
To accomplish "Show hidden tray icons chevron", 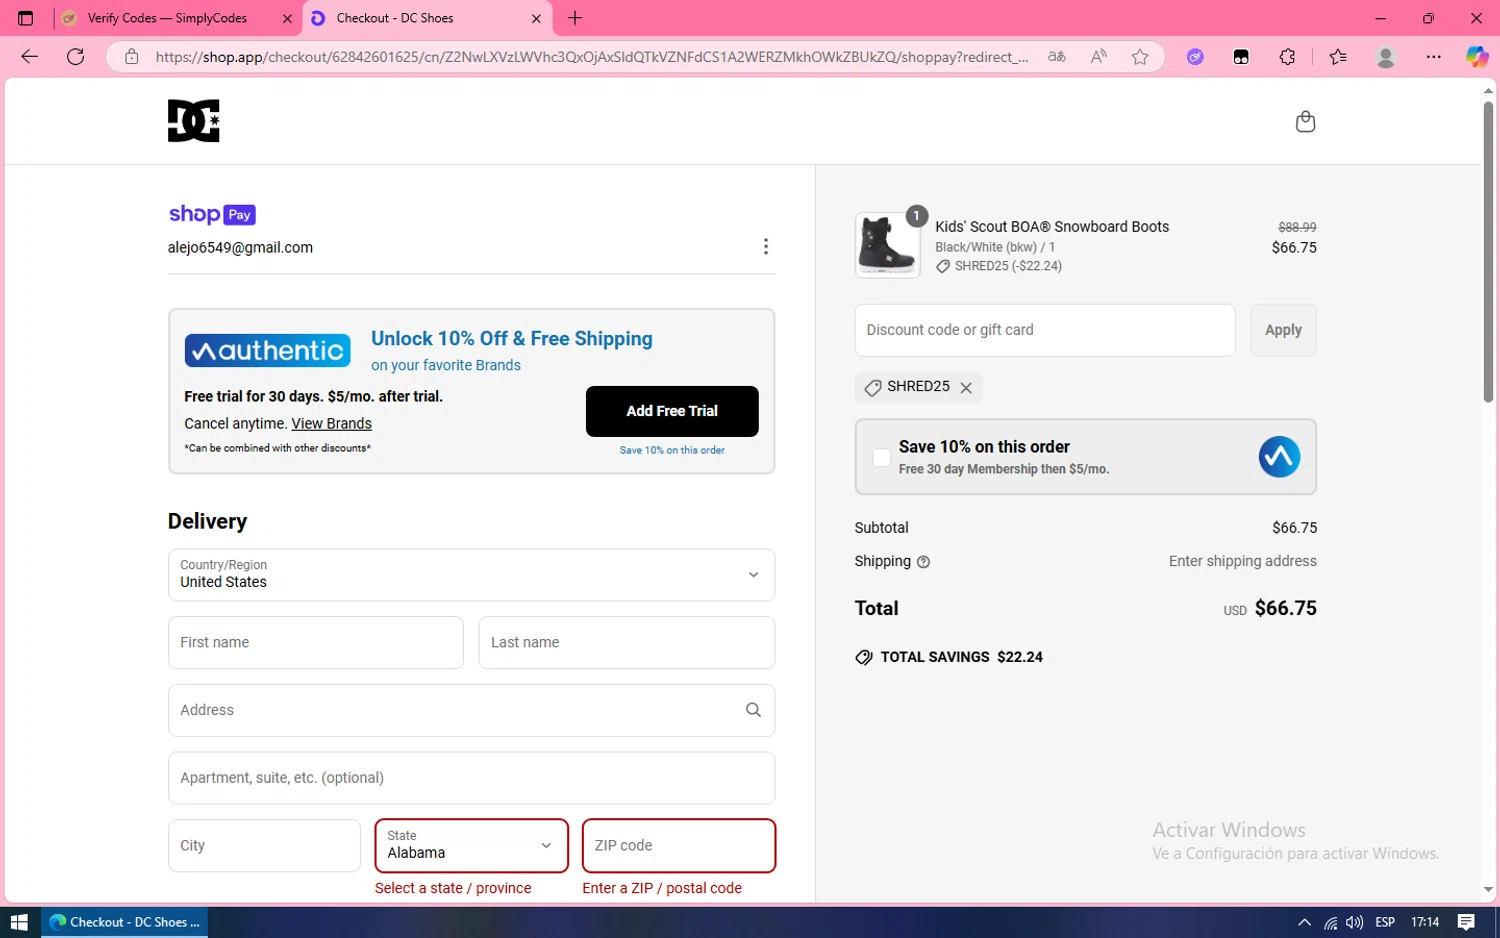I will [x=1304, y=922].
